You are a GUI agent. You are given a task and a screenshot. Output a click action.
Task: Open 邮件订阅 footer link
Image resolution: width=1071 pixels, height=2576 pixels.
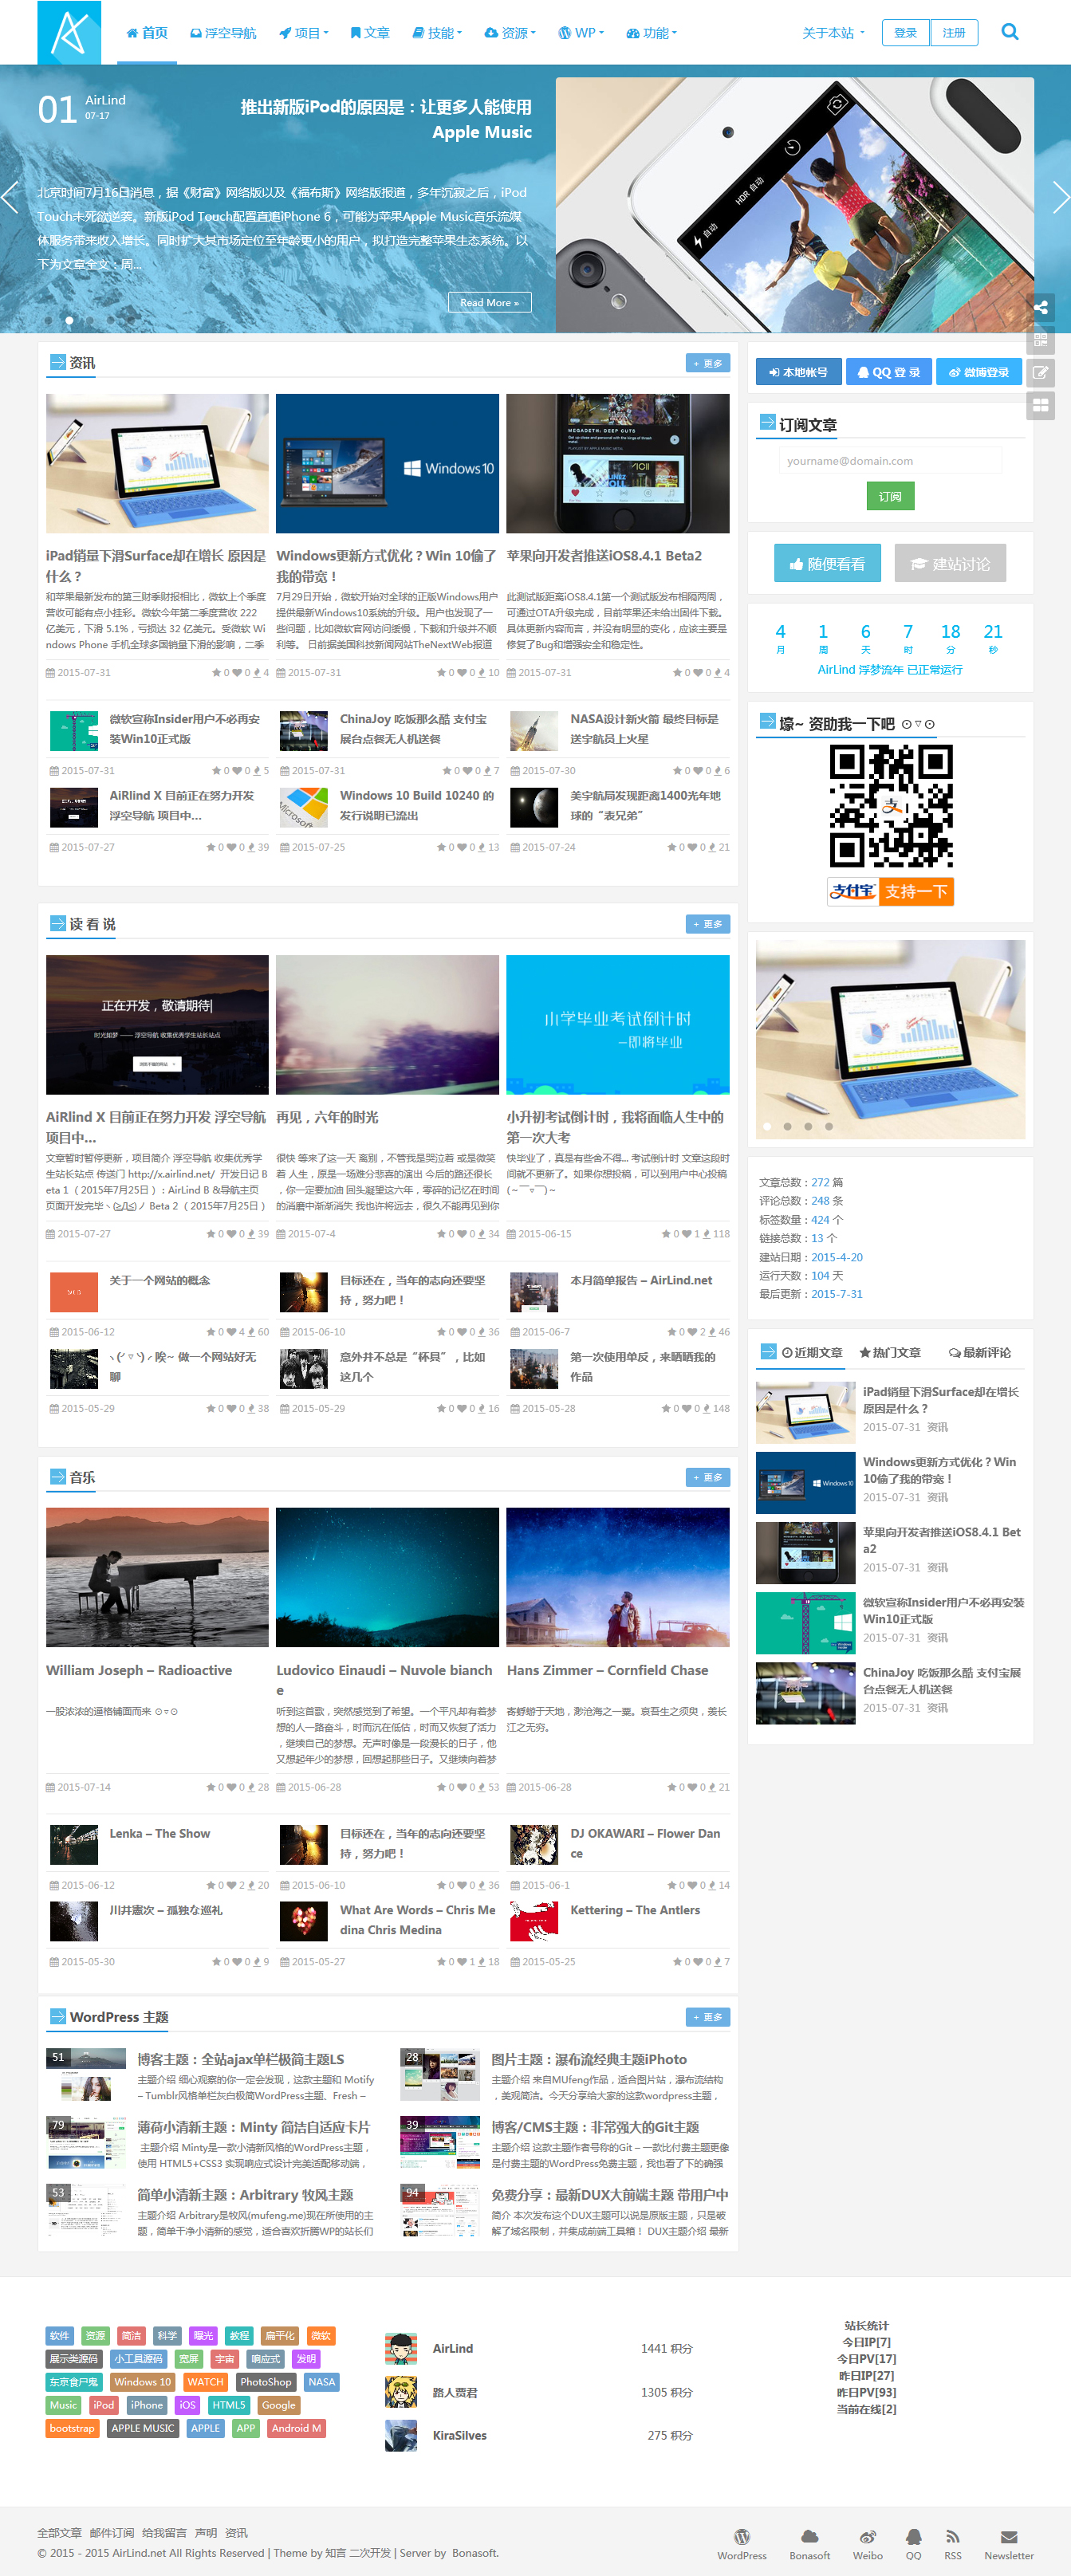pyautogui.click(x=112, y=2533)
